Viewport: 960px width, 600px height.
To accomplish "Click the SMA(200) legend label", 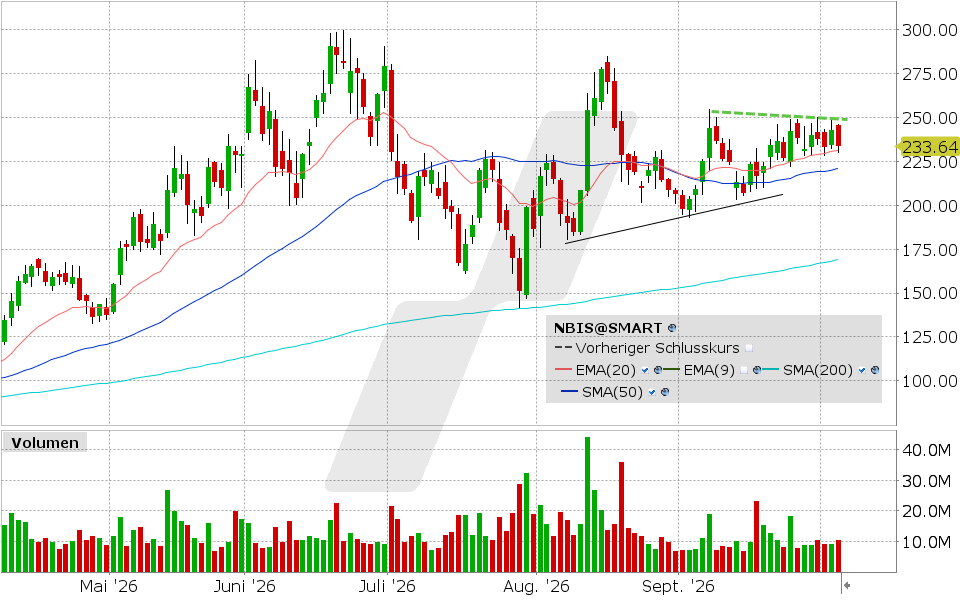I will coord(818,370).
